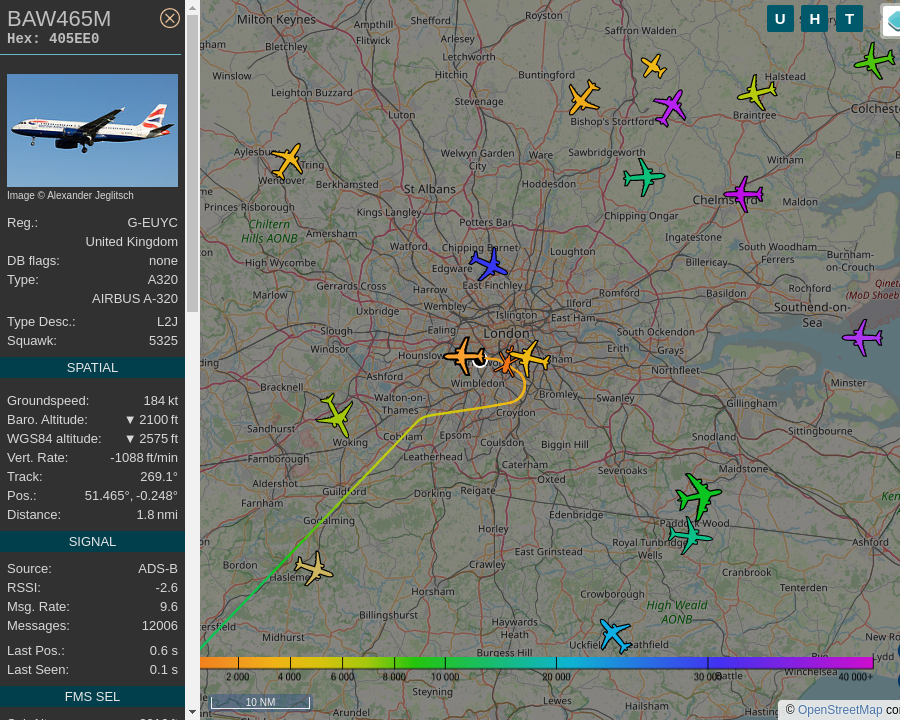Select the tan aircraft near Haslemere

coord(313,568)
